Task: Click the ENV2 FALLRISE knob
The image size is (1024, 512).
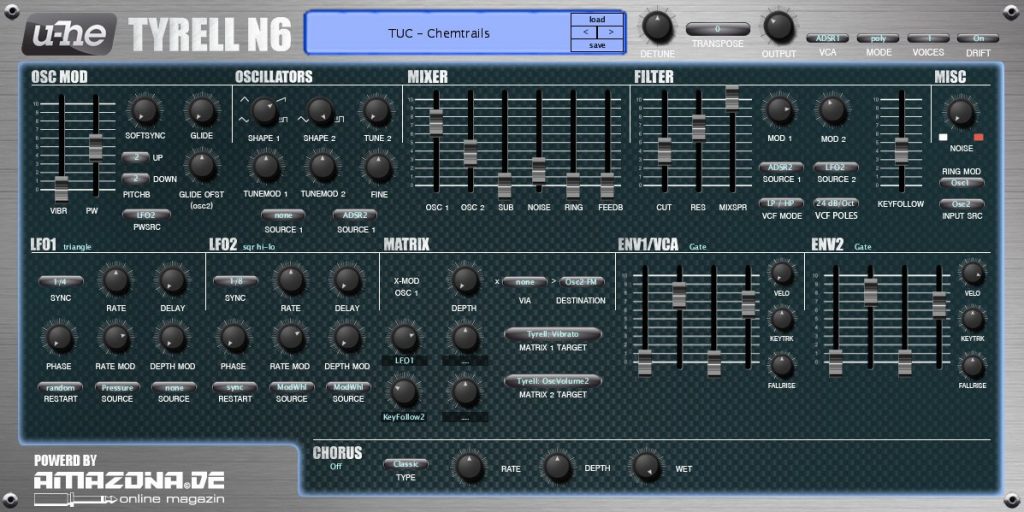Action: click(973, 366)
